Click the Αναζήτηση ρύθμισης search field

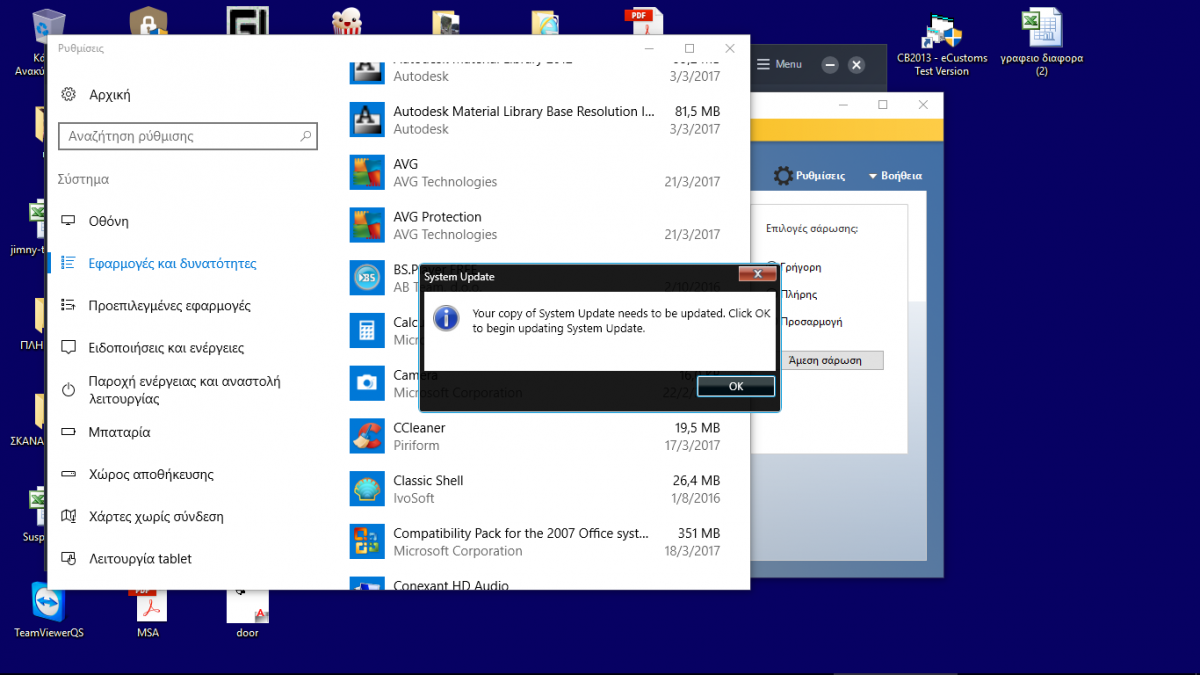[x=178, y=136]
